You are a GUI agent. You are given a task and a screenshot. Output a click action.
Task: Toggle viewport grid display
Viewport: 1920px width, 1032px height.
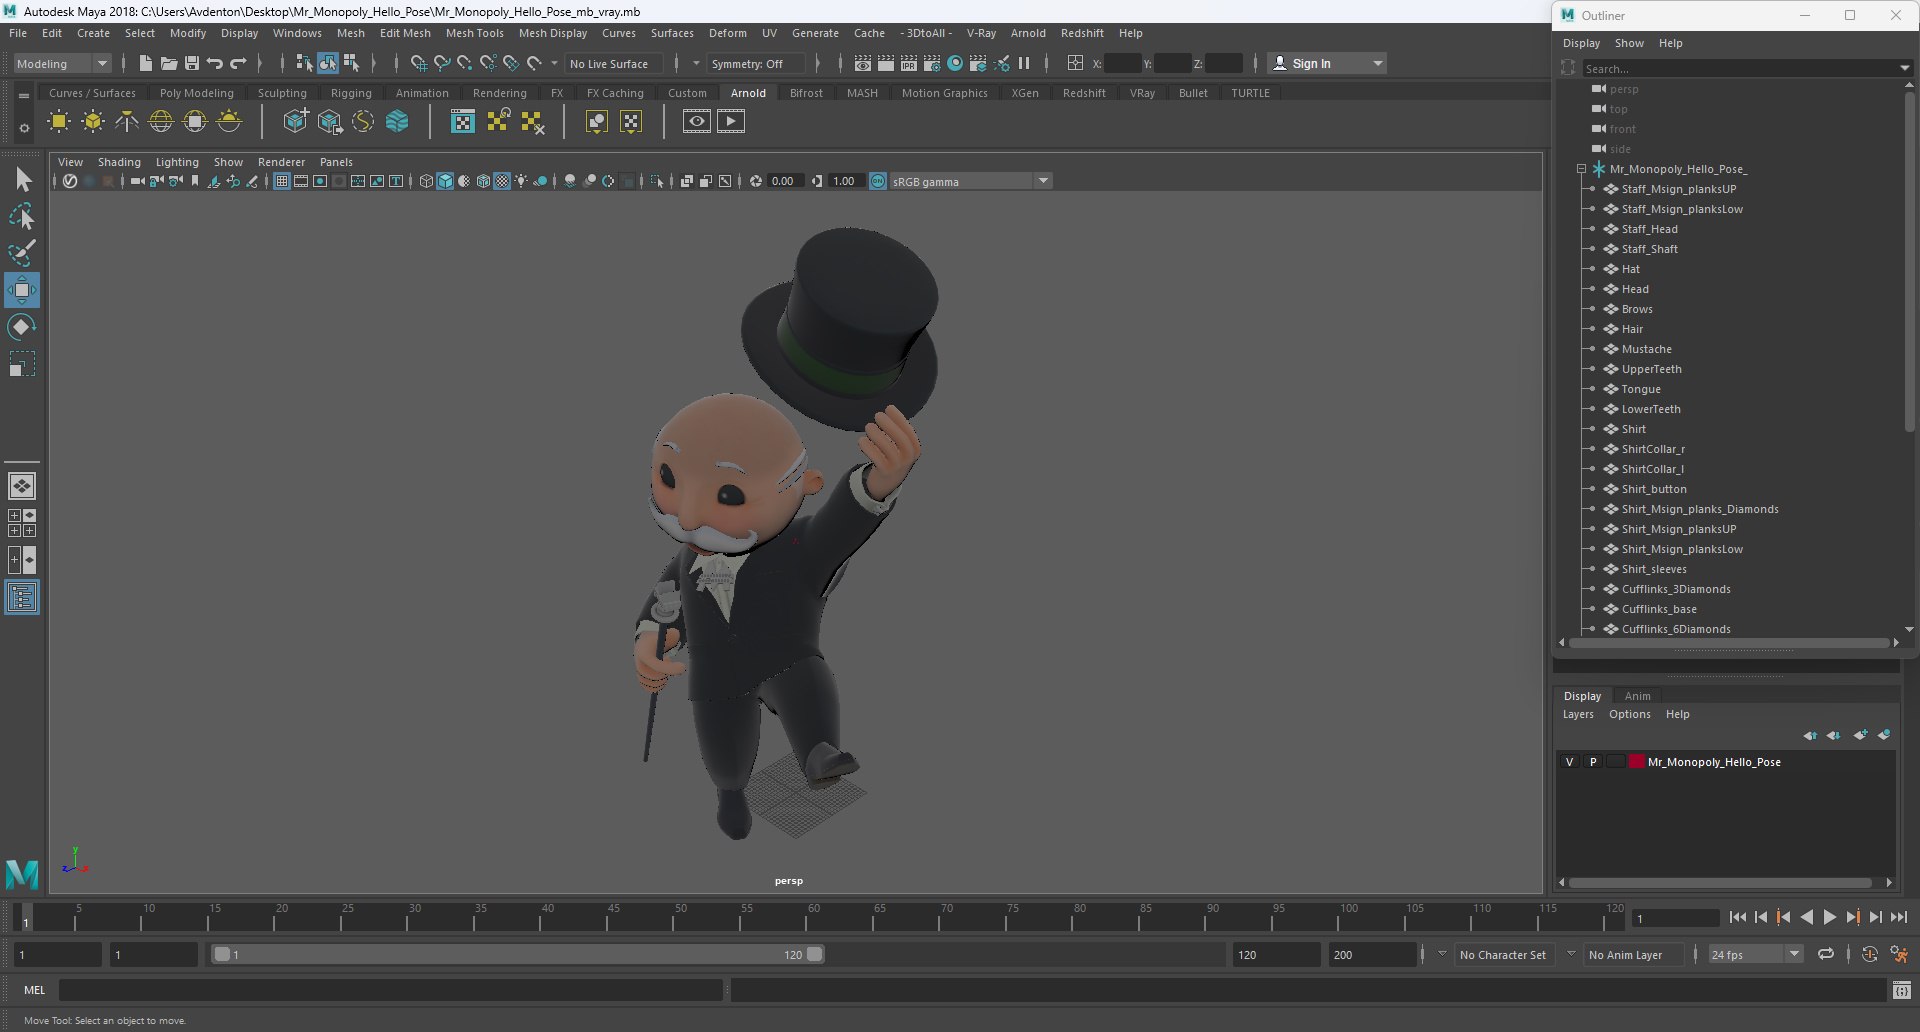(282, 181)
